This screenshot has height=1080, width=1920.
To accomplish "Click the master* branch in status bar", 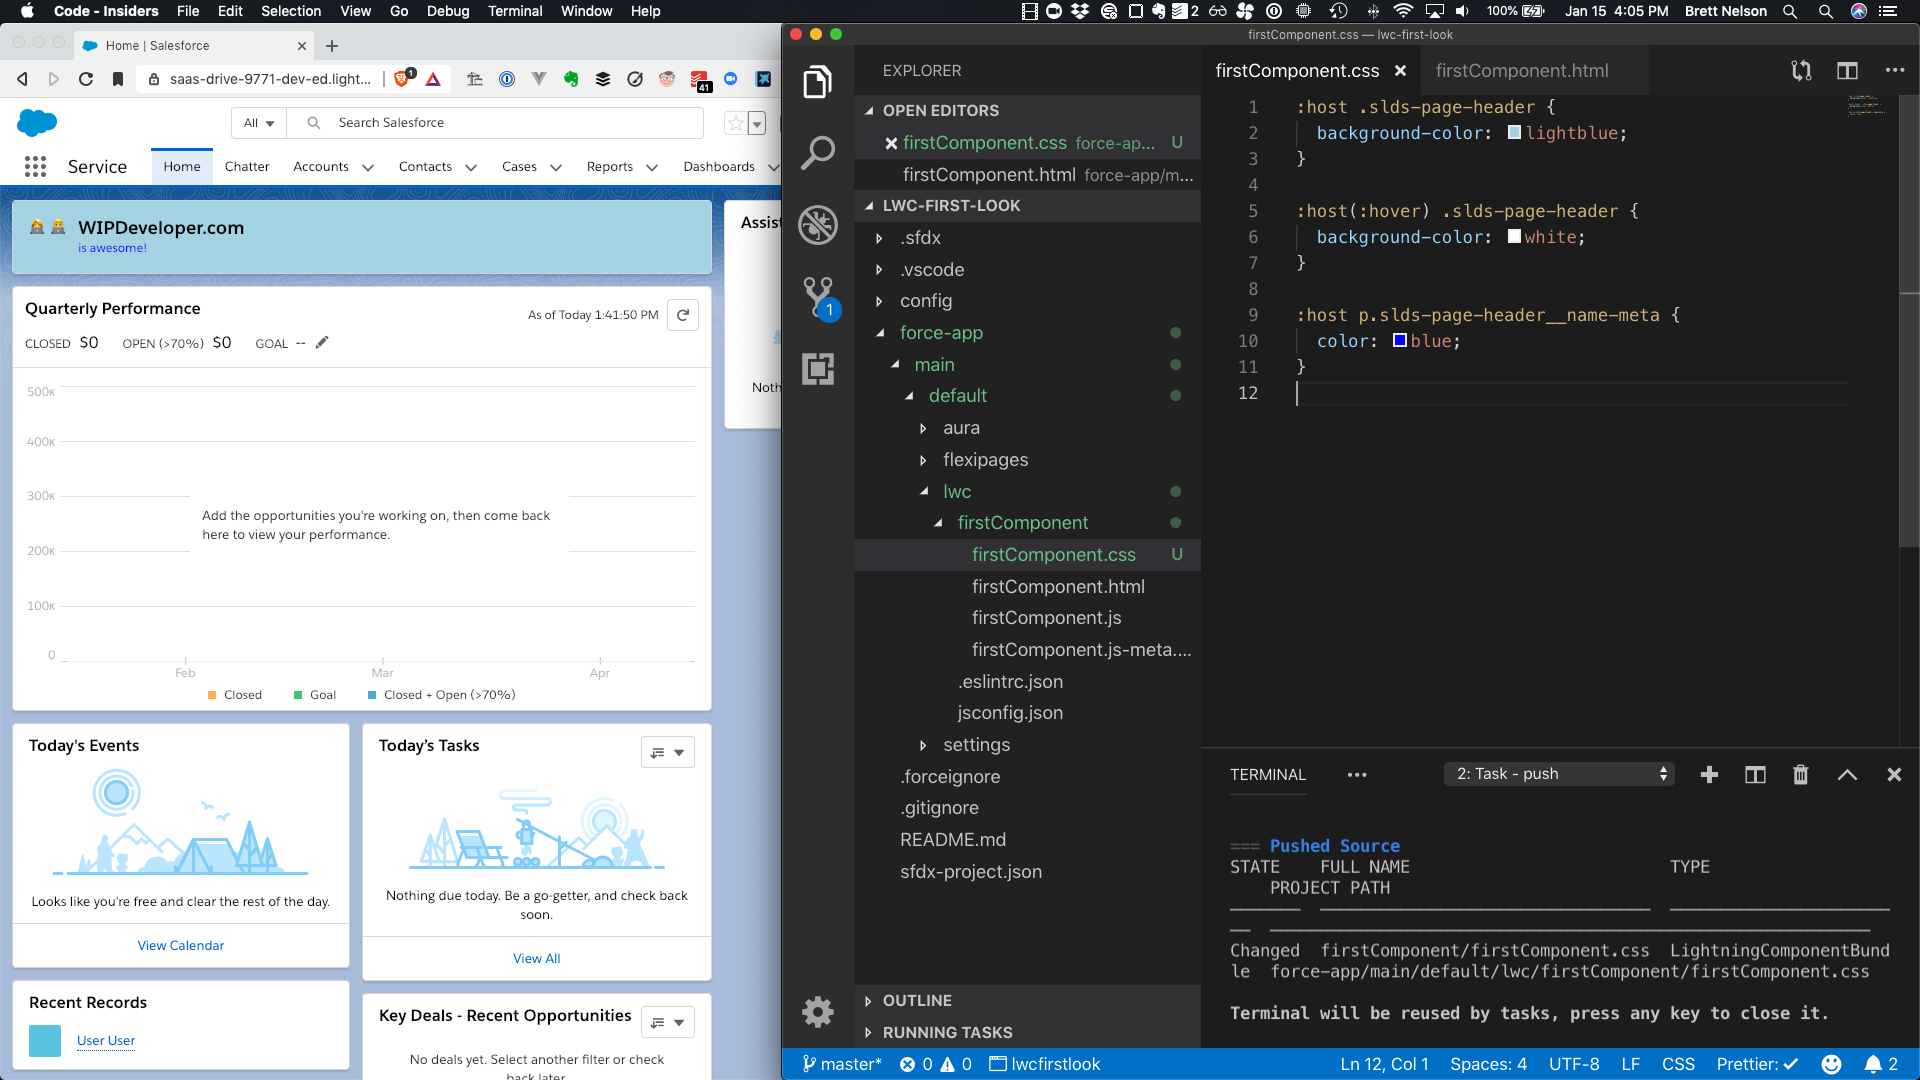I will [x=841, y=1064].
